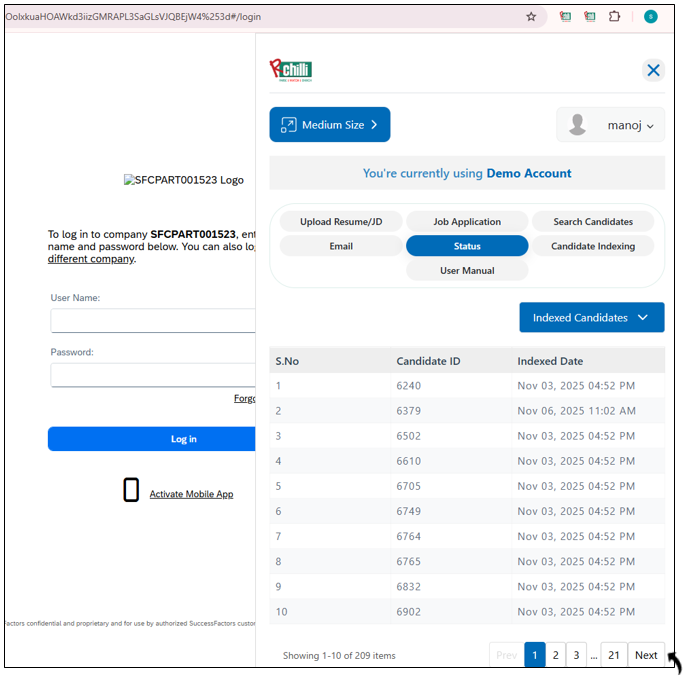Open the Search Candidates tab
The height and width of the screenshot is (681, 686).
click(593, 221)
